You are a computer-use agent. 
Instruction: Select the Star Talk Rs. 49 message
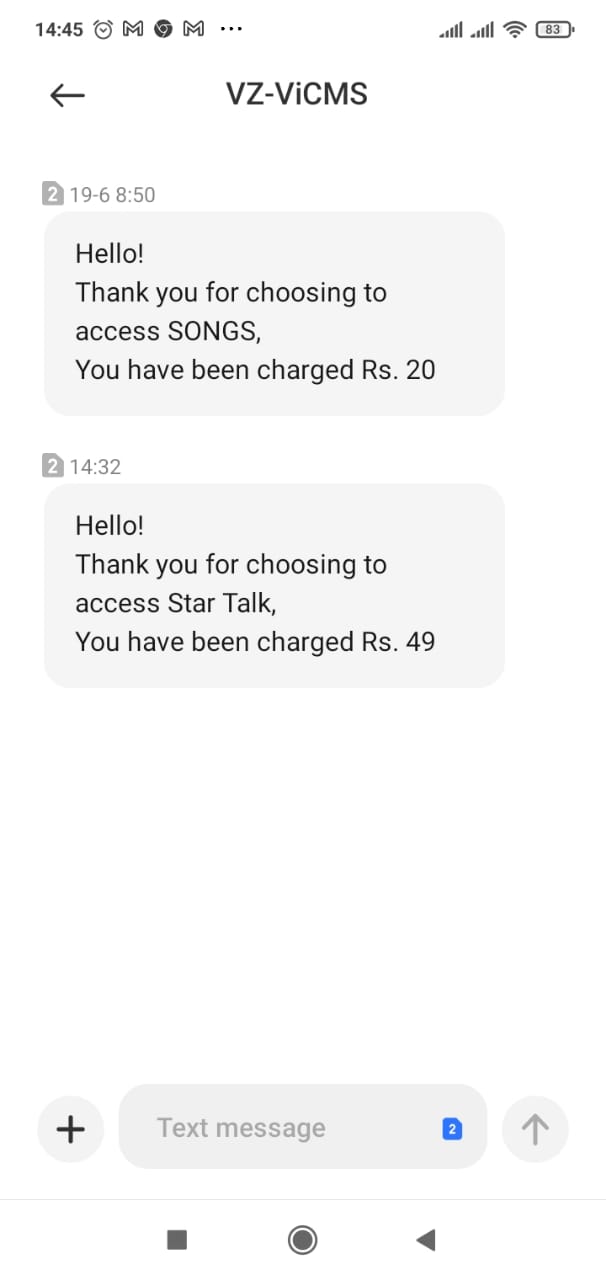coord(274,585)
